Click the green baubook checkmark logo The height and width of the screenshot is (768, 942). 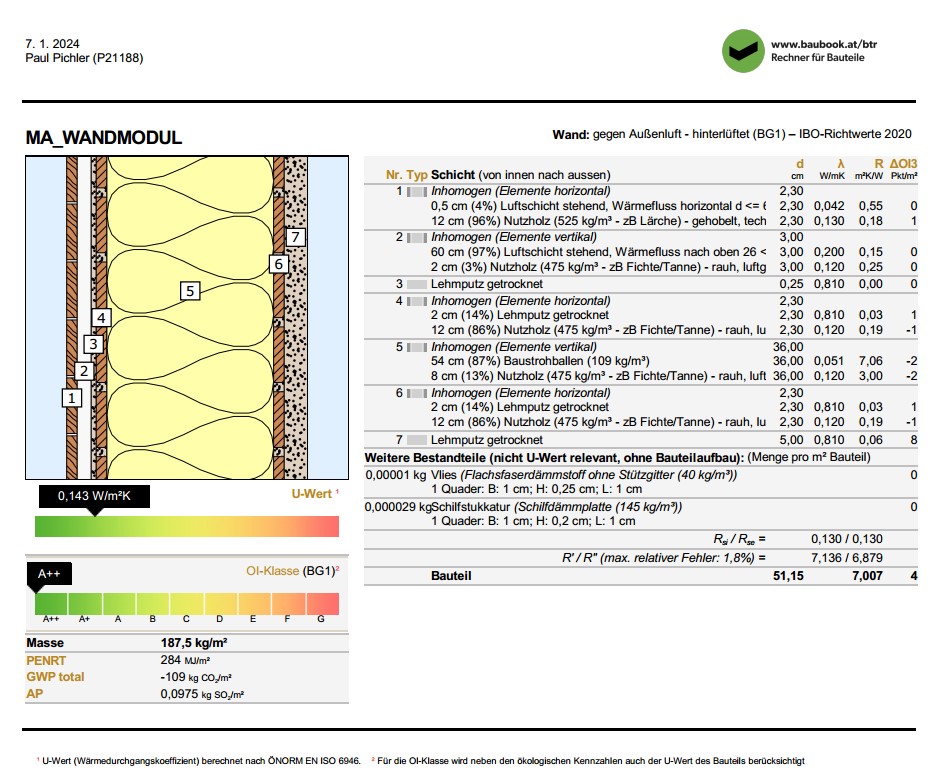point(742,51)
